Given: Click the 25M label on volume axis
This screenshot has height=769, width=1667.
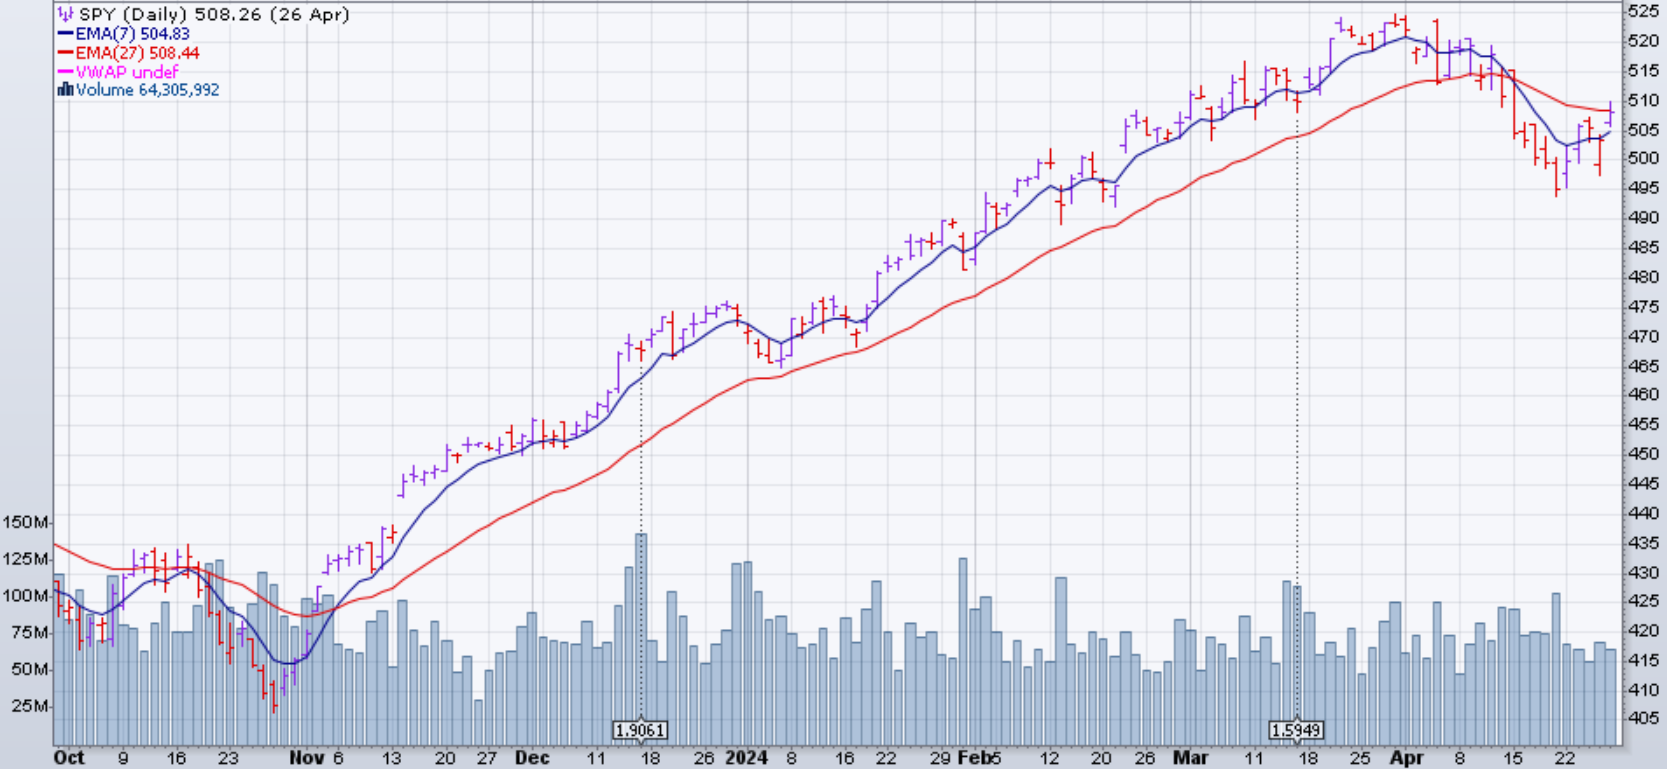Looking at the screenshot, I should tap(30, 706).
